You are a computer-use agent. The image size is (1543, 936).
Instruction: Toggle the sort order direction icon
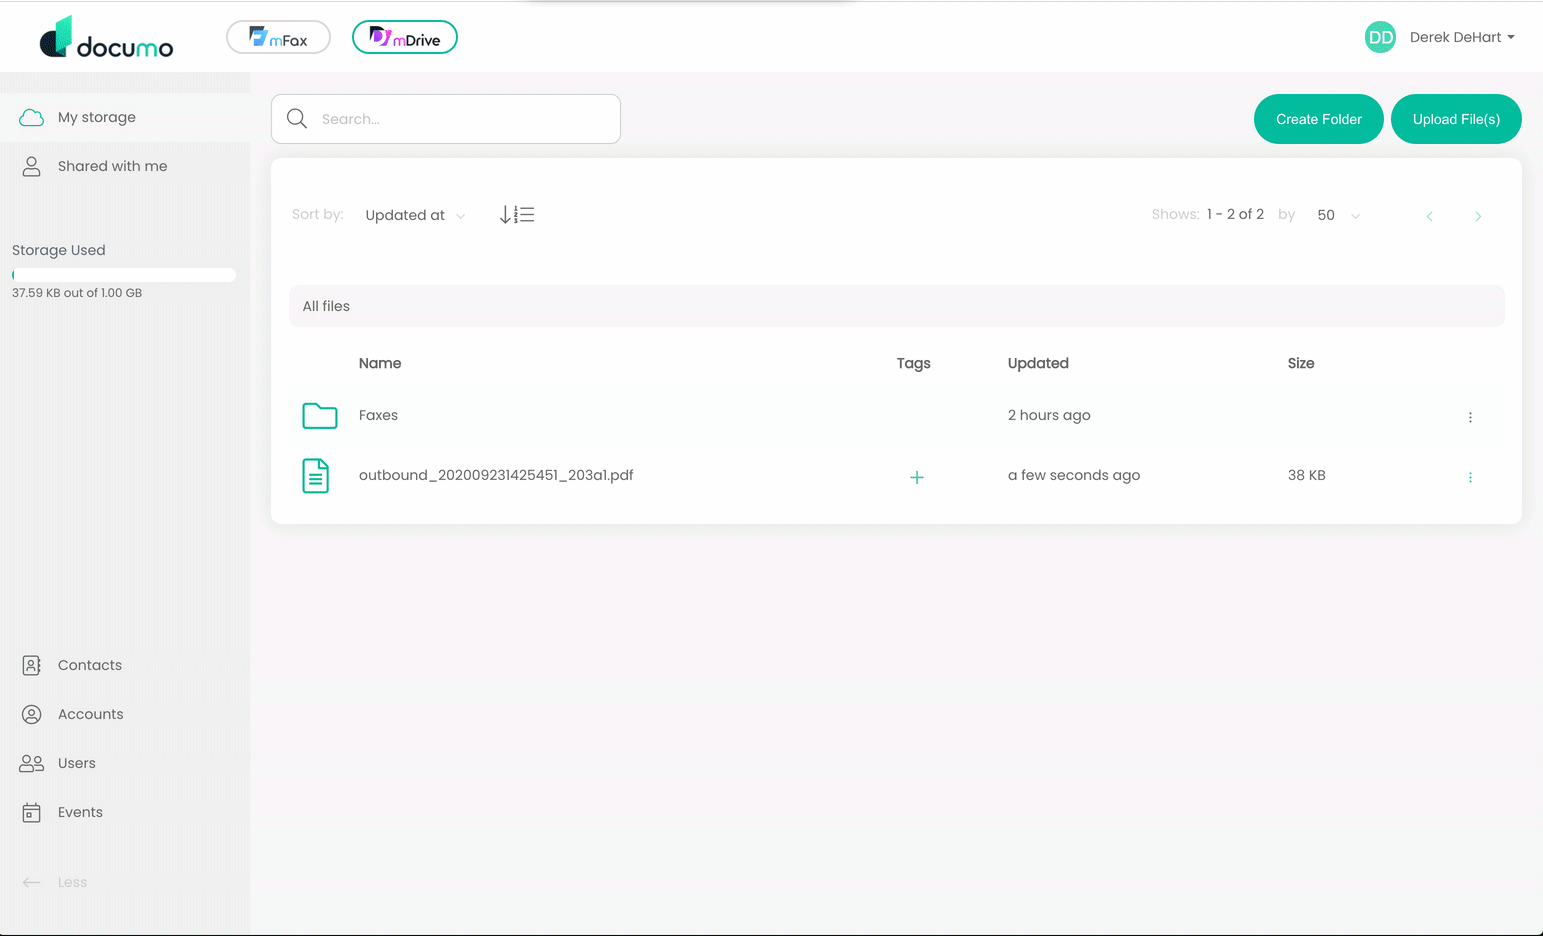point(517,215)
